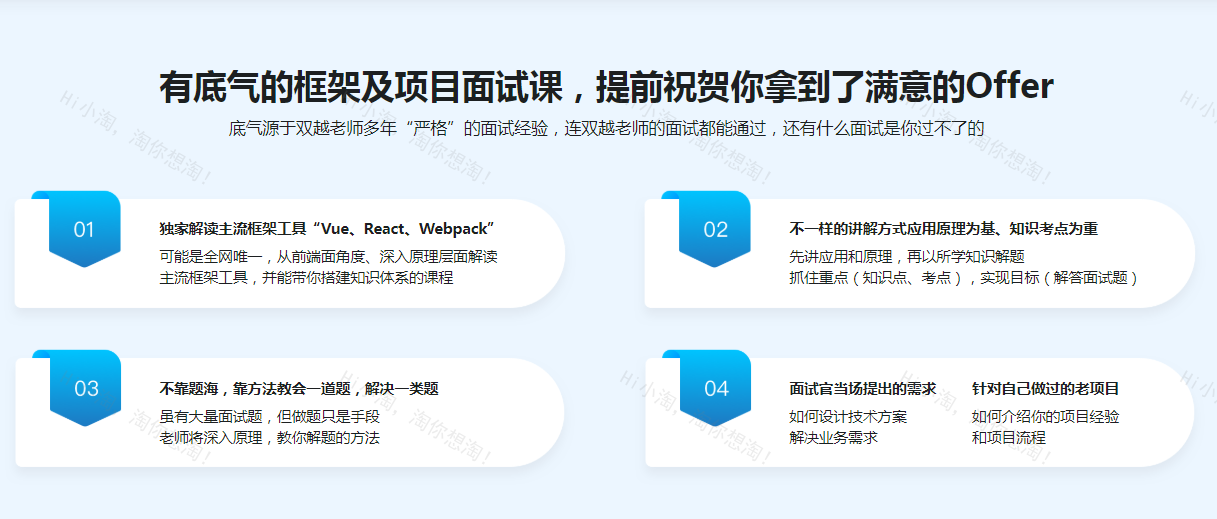Click the text 如何介绍你的项目经验

pos(1045,416)
